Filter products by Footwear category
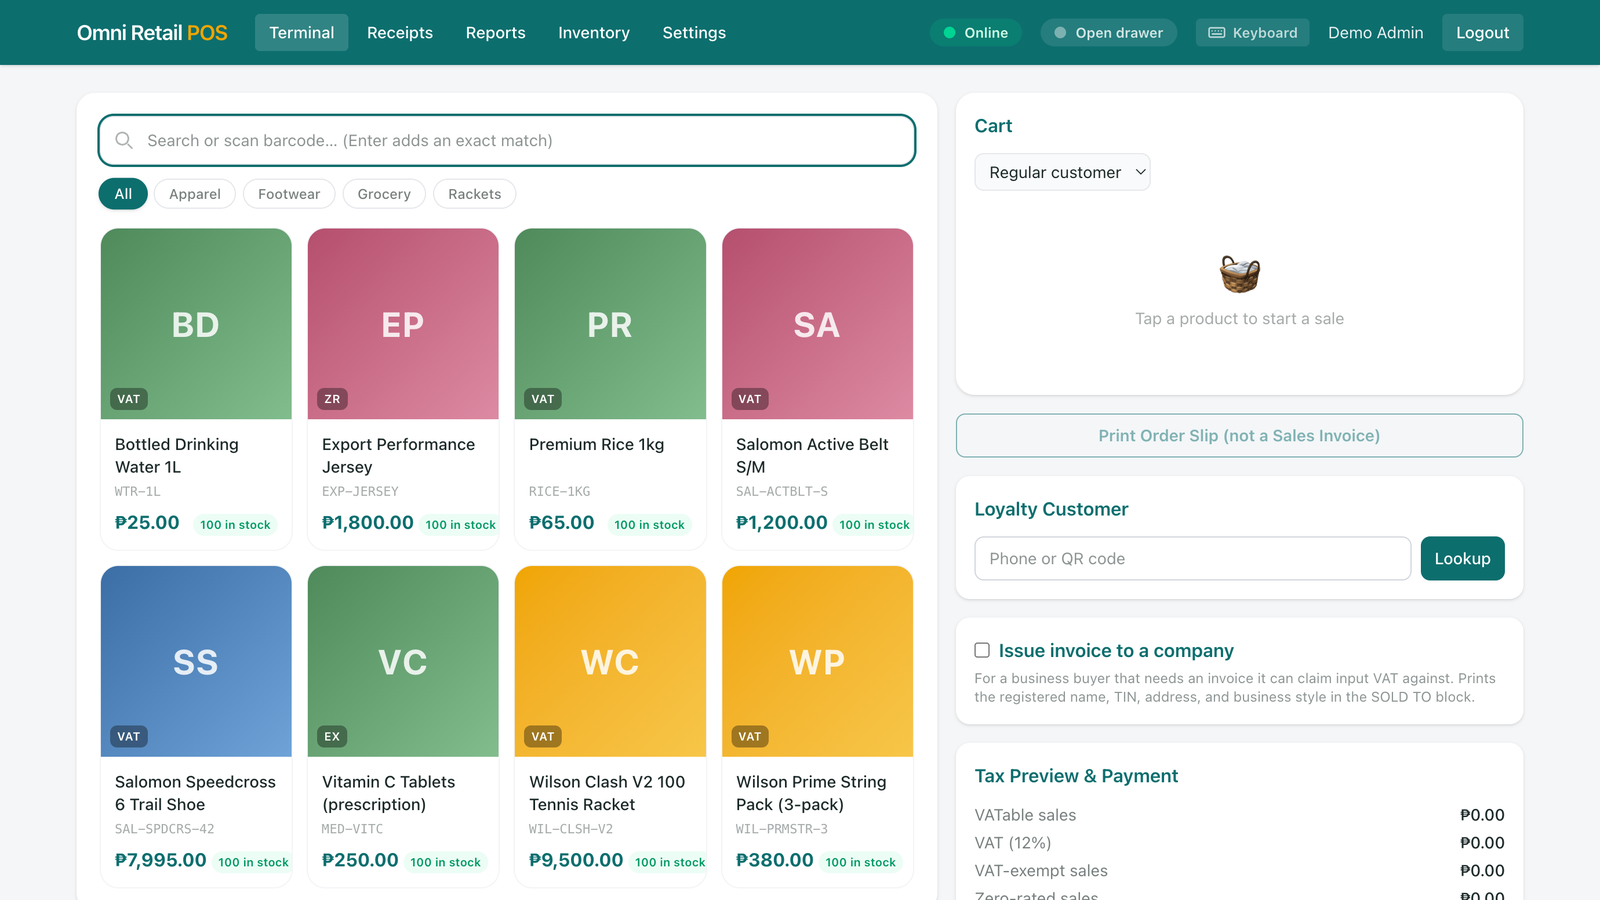Viewport: 1600px width, 900px height. tap(289, 194)
